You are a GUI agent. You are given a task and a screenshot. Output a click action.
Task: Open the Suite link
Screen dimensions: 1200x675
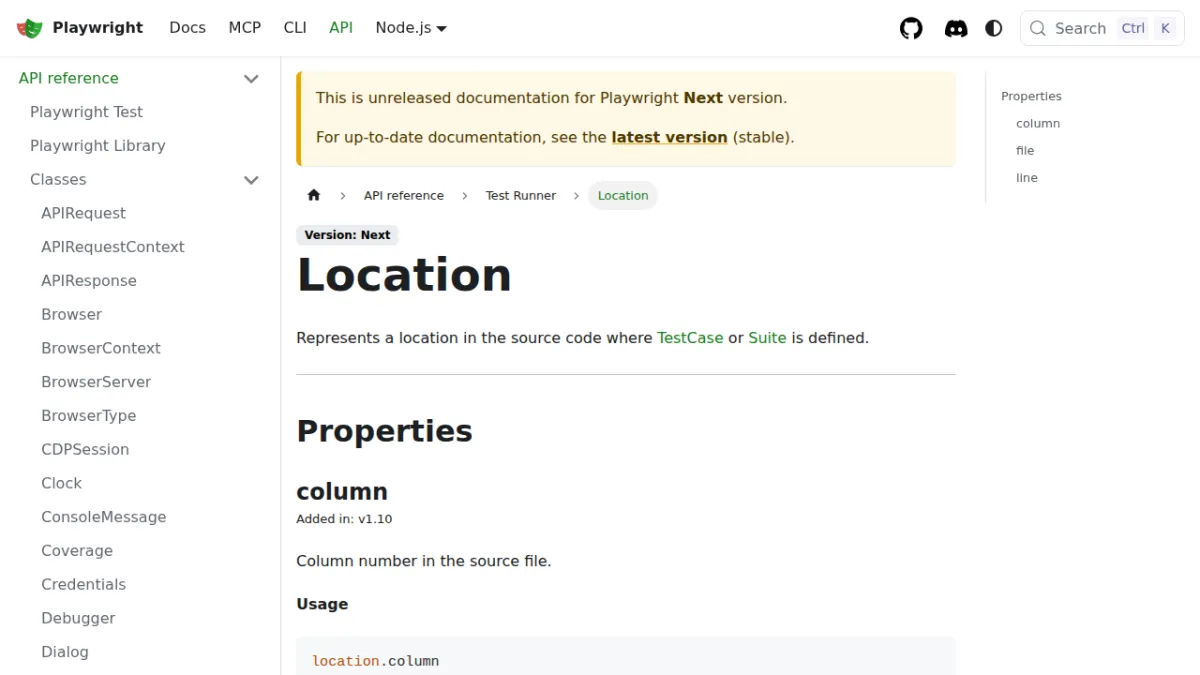pyautogui.click(x=767, y=338)
